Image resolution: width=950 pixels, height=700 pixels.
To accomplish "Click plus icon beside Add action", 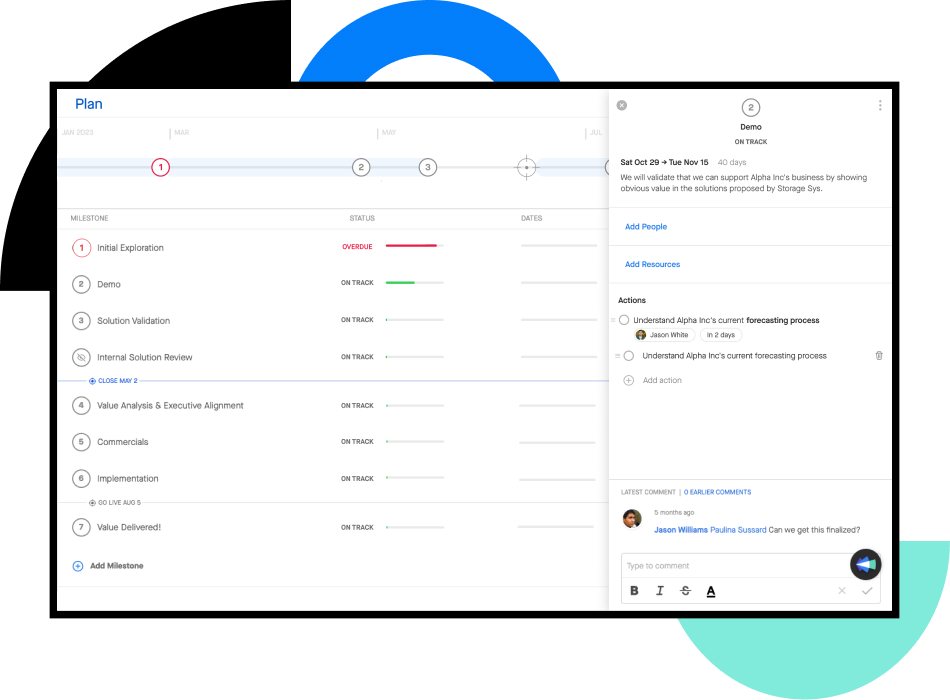I will click(x=629, y=381).
